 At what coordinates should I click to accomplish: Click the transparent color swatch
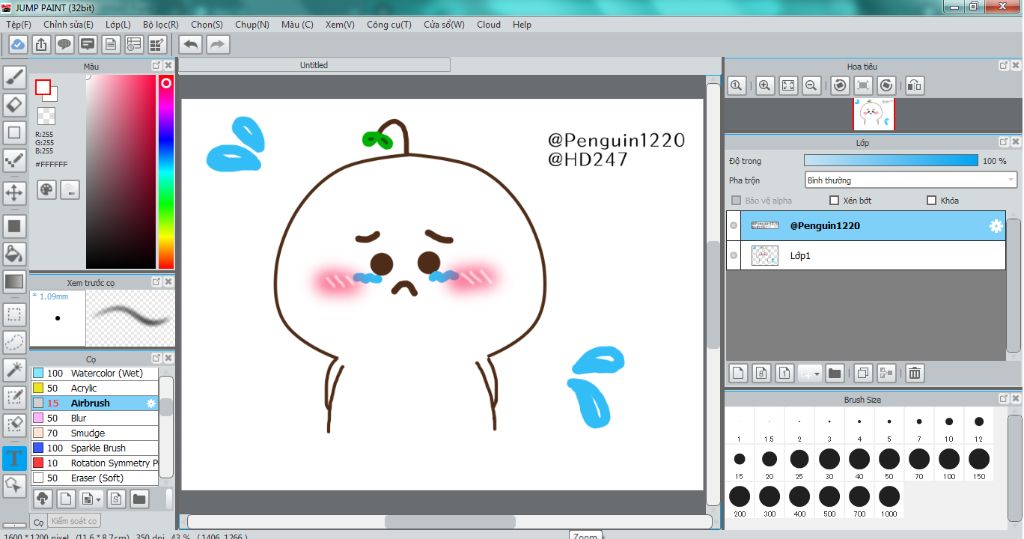[x=46, y=116]
